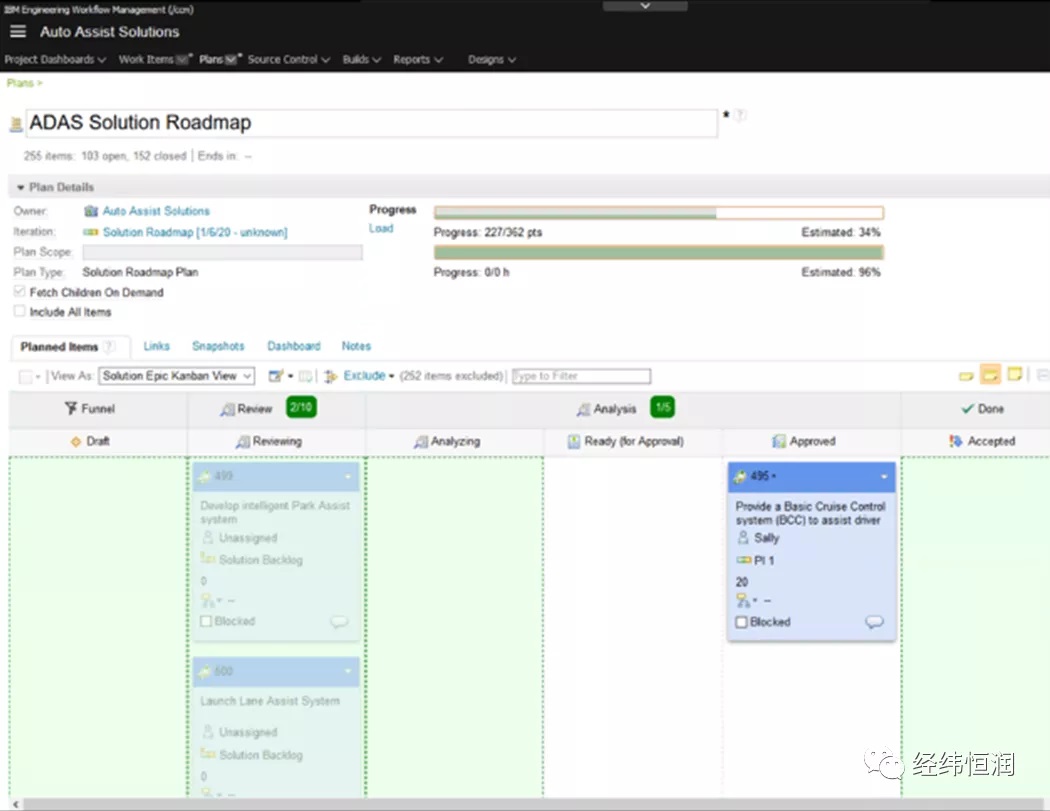Click the points progress bar 227/362 pts
Viewport: 1050px width, 811px height.
pyautogui.click(x=659, y=213)
